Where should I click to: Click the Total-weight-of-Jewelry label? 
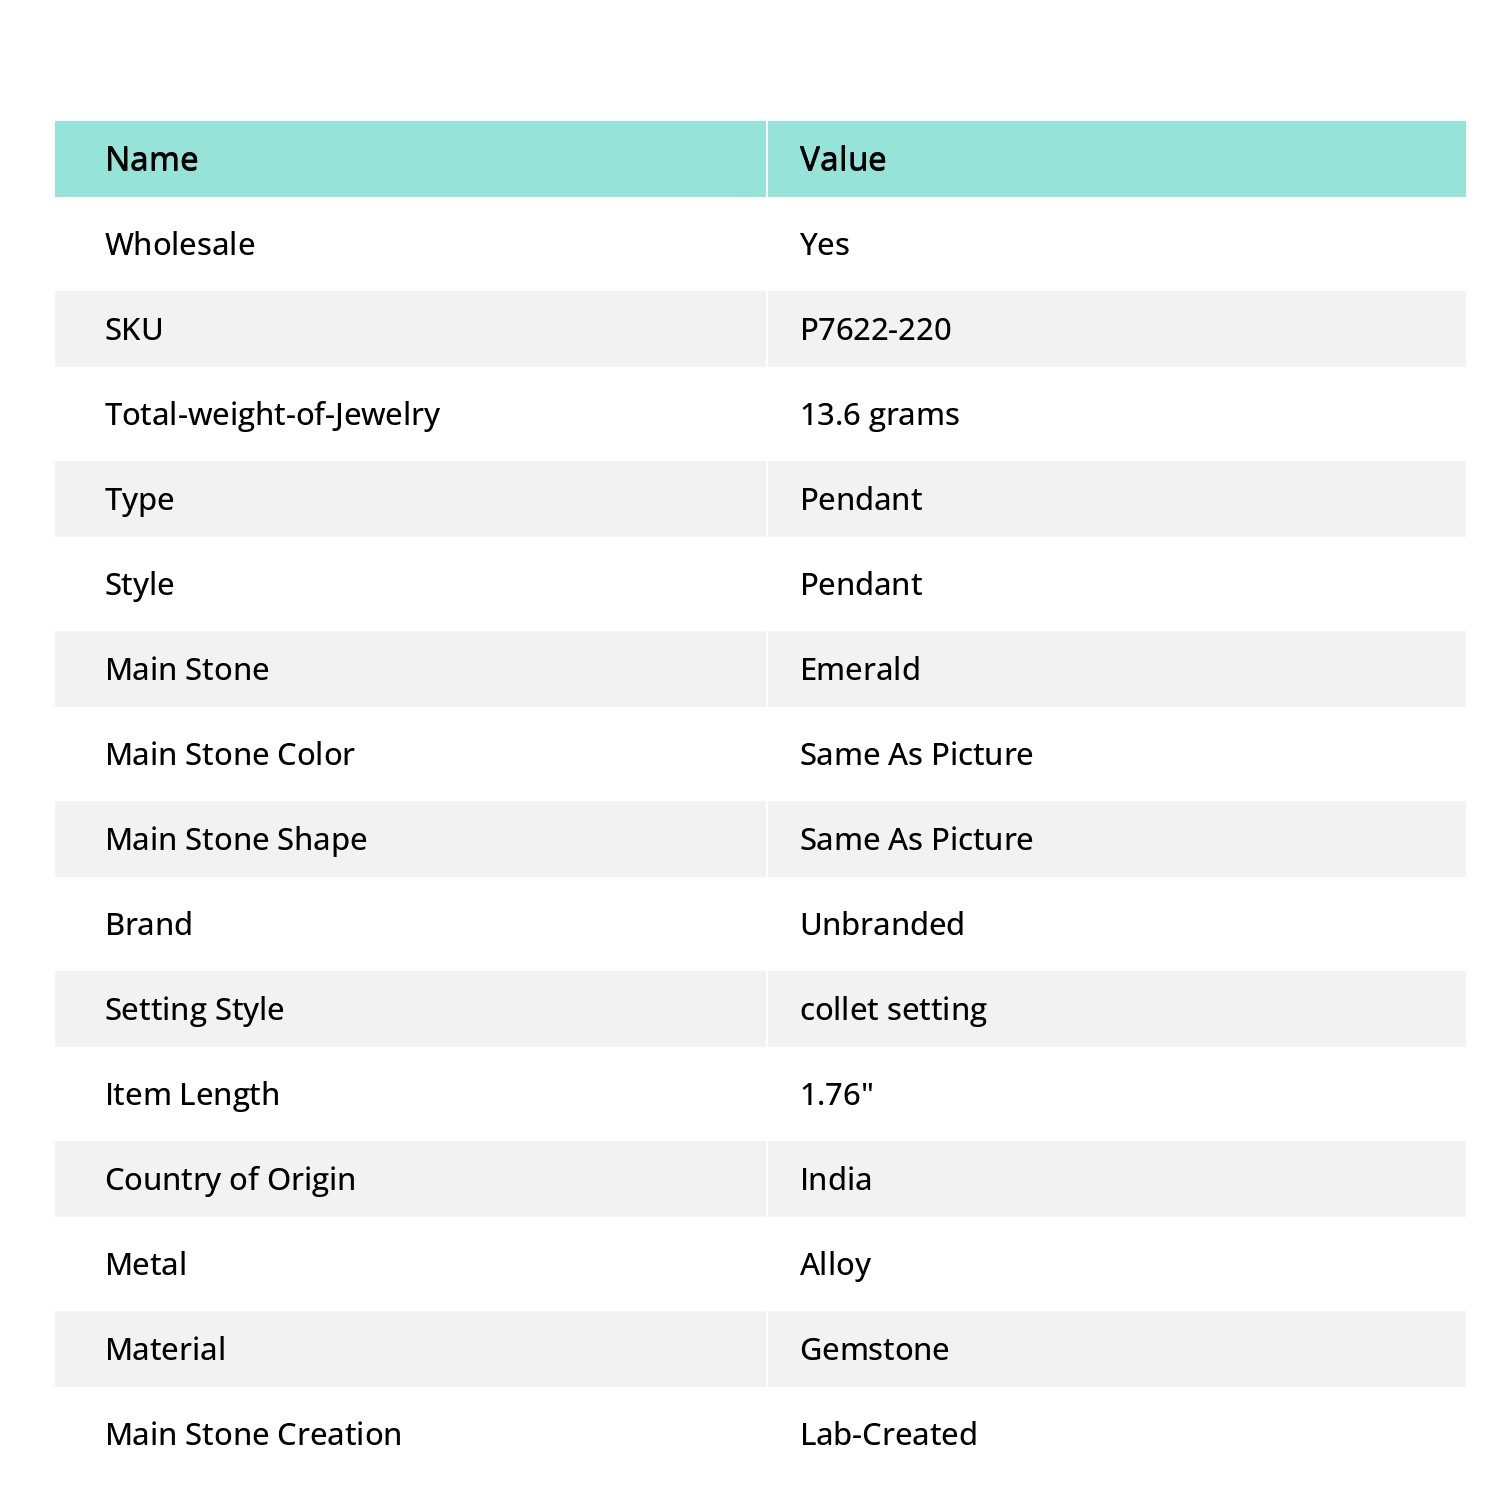[x=273, y=414]
